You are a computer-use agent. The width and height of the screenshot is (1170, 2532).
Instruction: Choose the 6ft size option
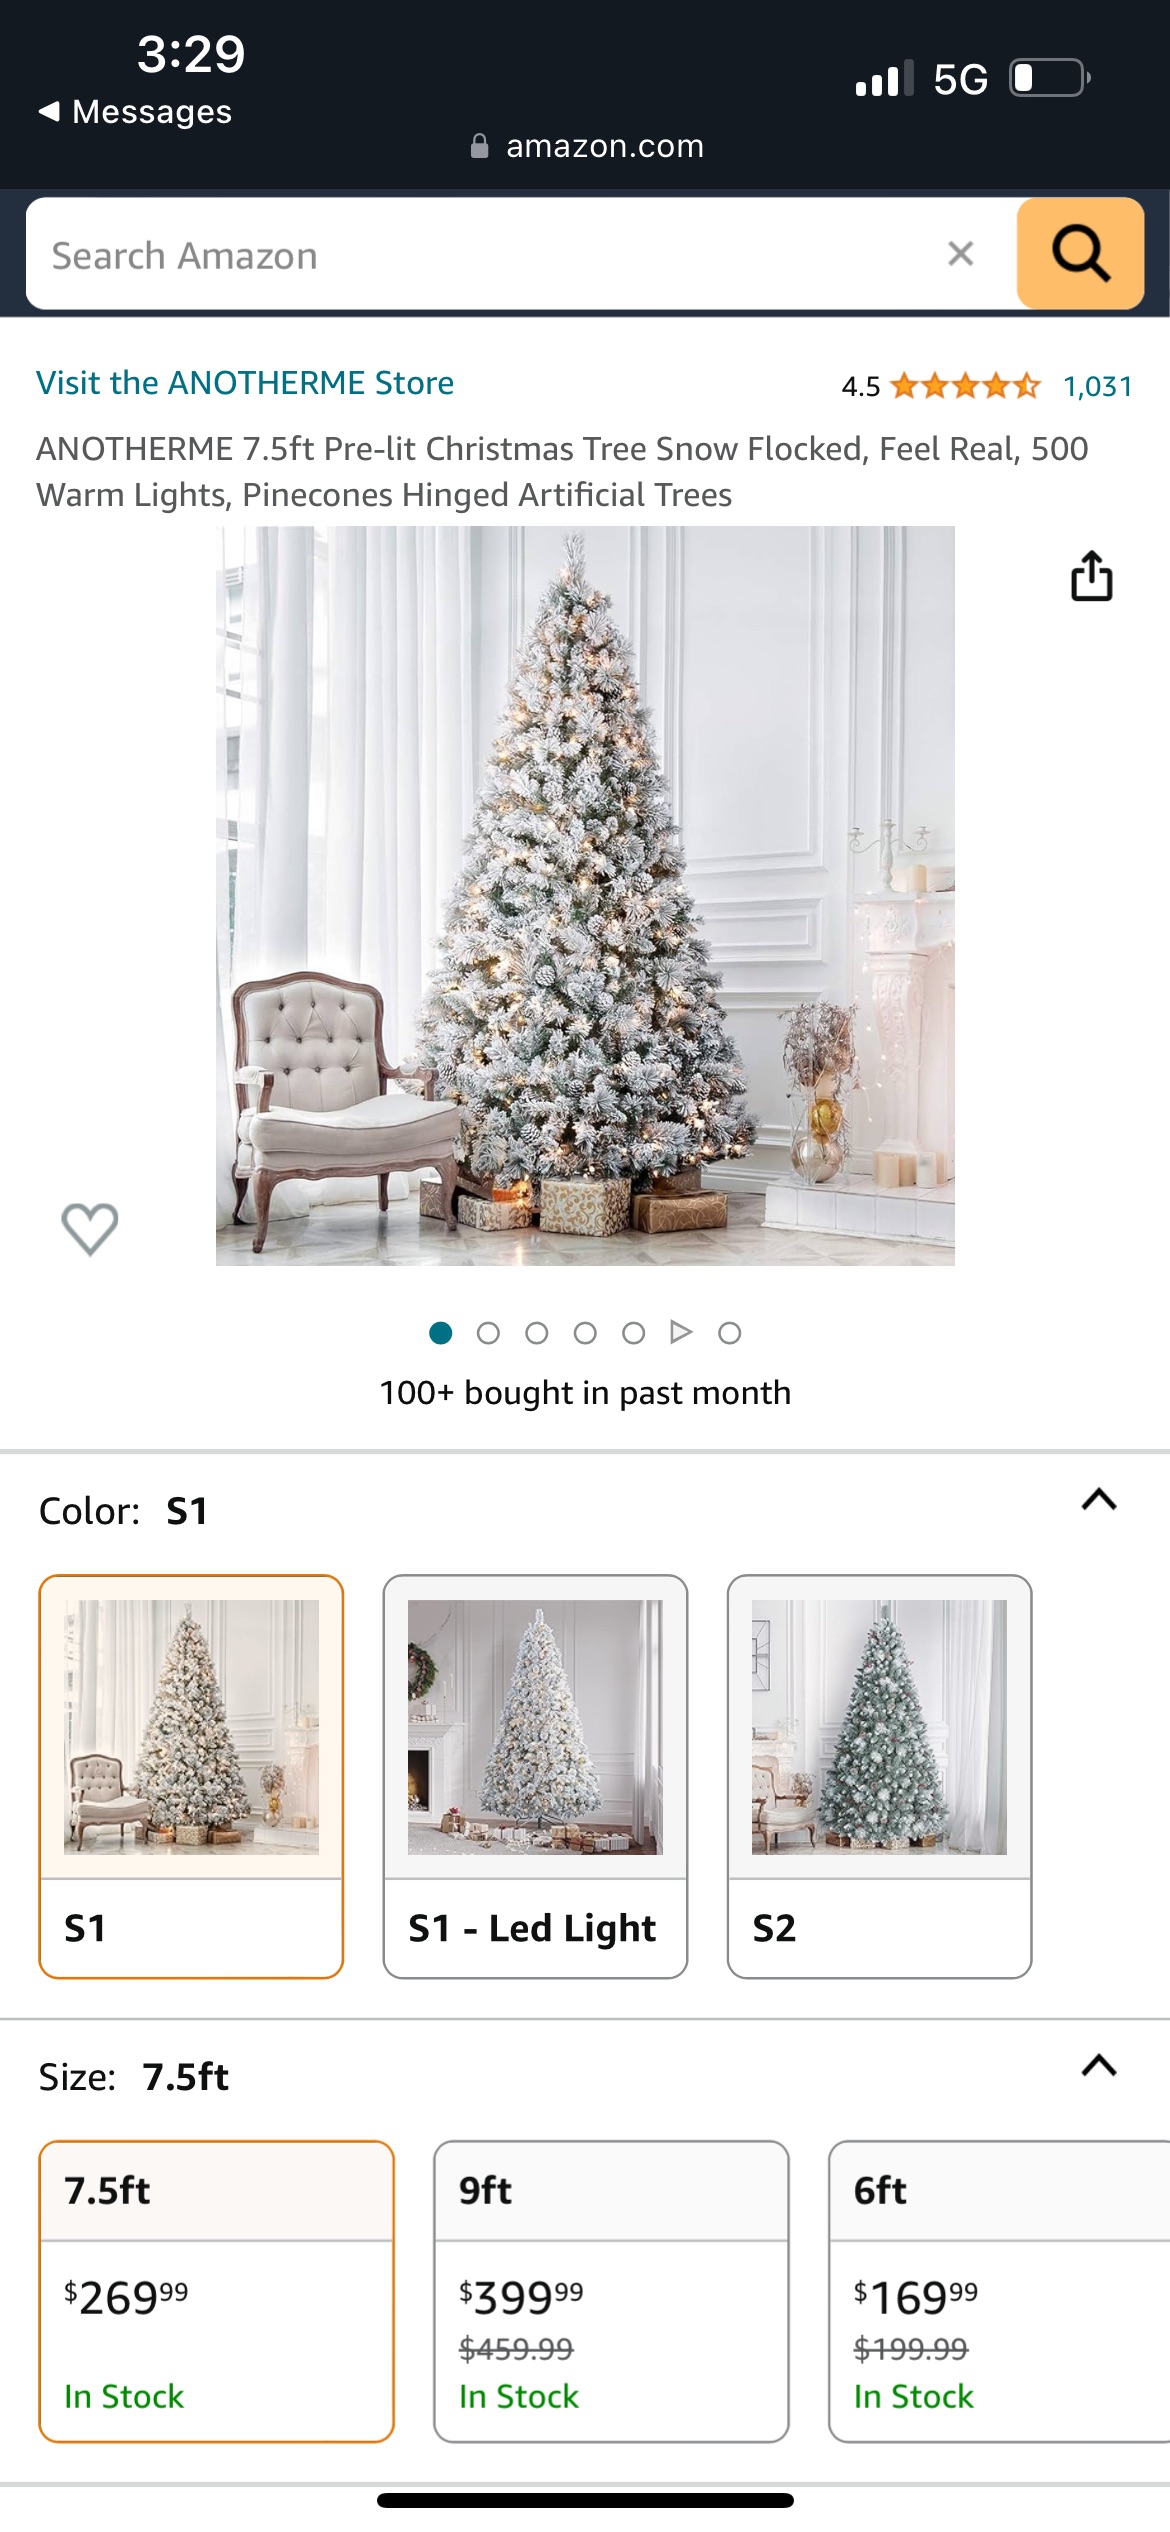click(999, 2291)
